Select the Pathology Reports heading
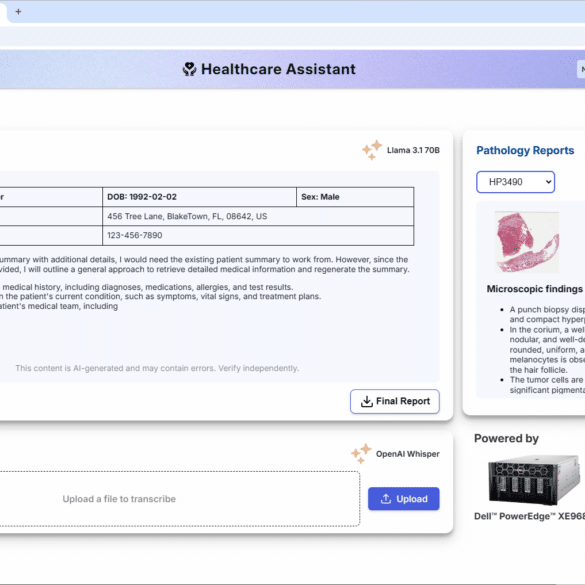585x585 pixels. [525, 150]
